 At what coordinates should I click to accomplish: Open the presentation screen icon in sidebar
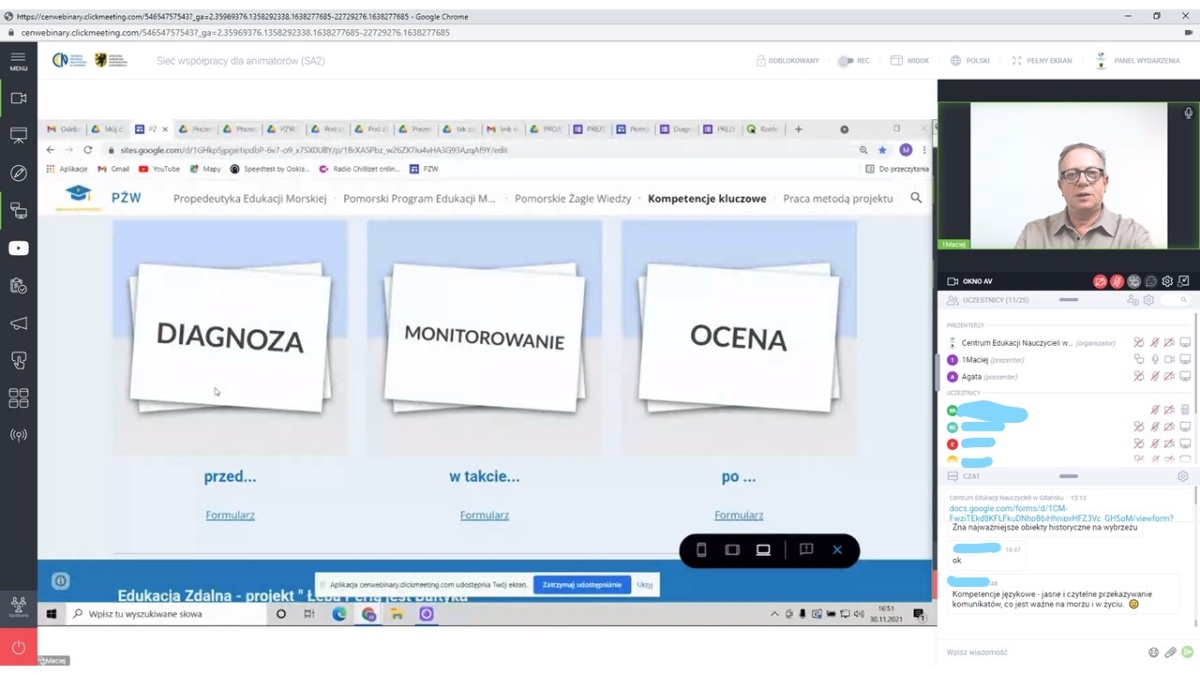pyautogui.click(x=18, y=135)
